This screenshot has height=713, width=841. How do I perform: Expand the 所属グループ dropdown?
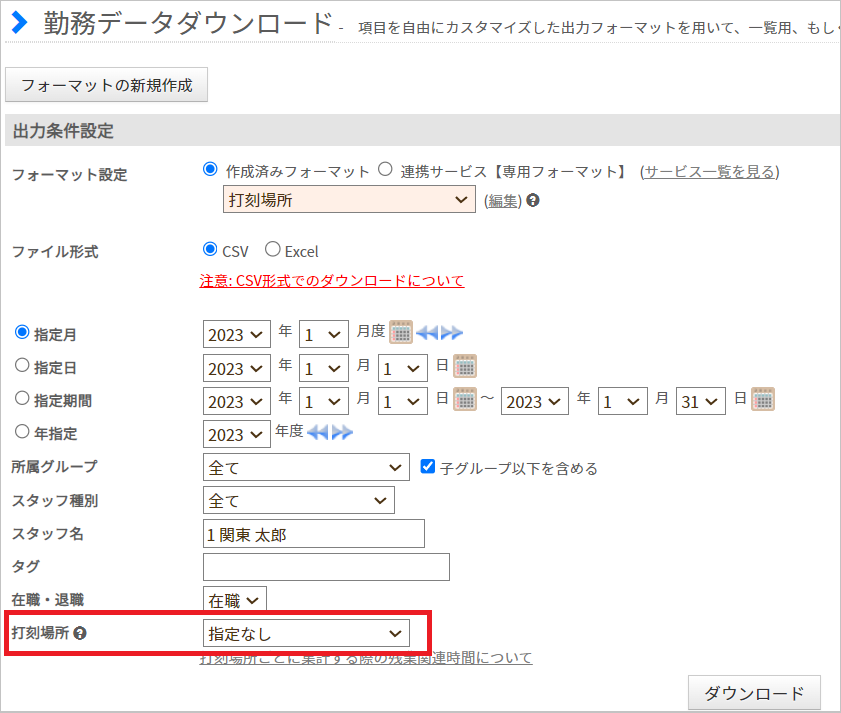click(x=306, y=467)
